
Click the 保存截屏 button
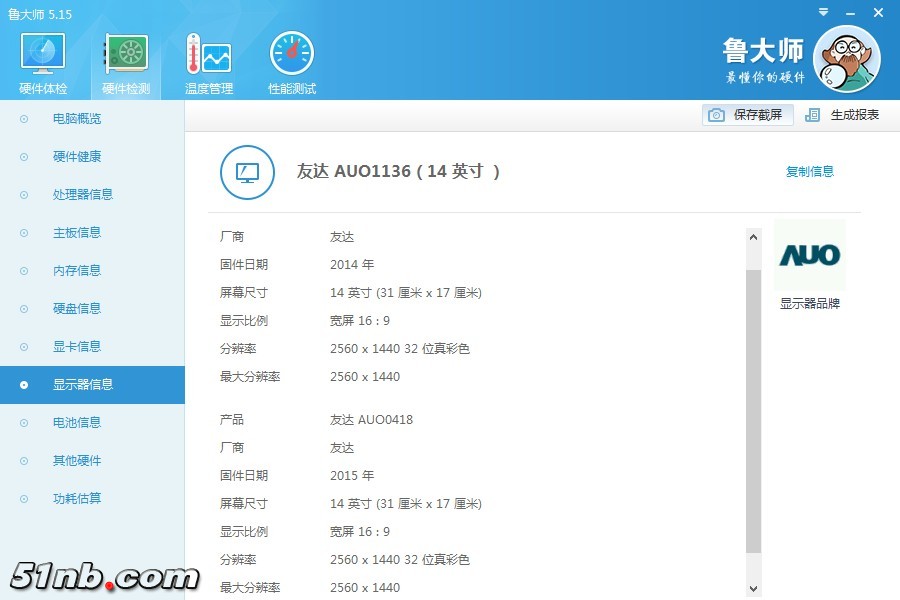(x=747, y=115)
